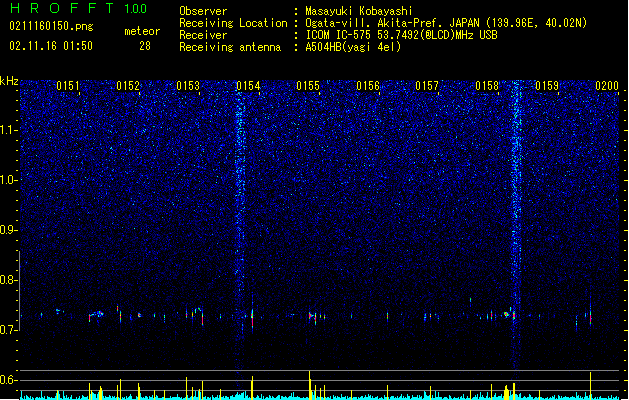
Task: Click the 1.0 kHz axis label
Action: click(x=8, y=181)
